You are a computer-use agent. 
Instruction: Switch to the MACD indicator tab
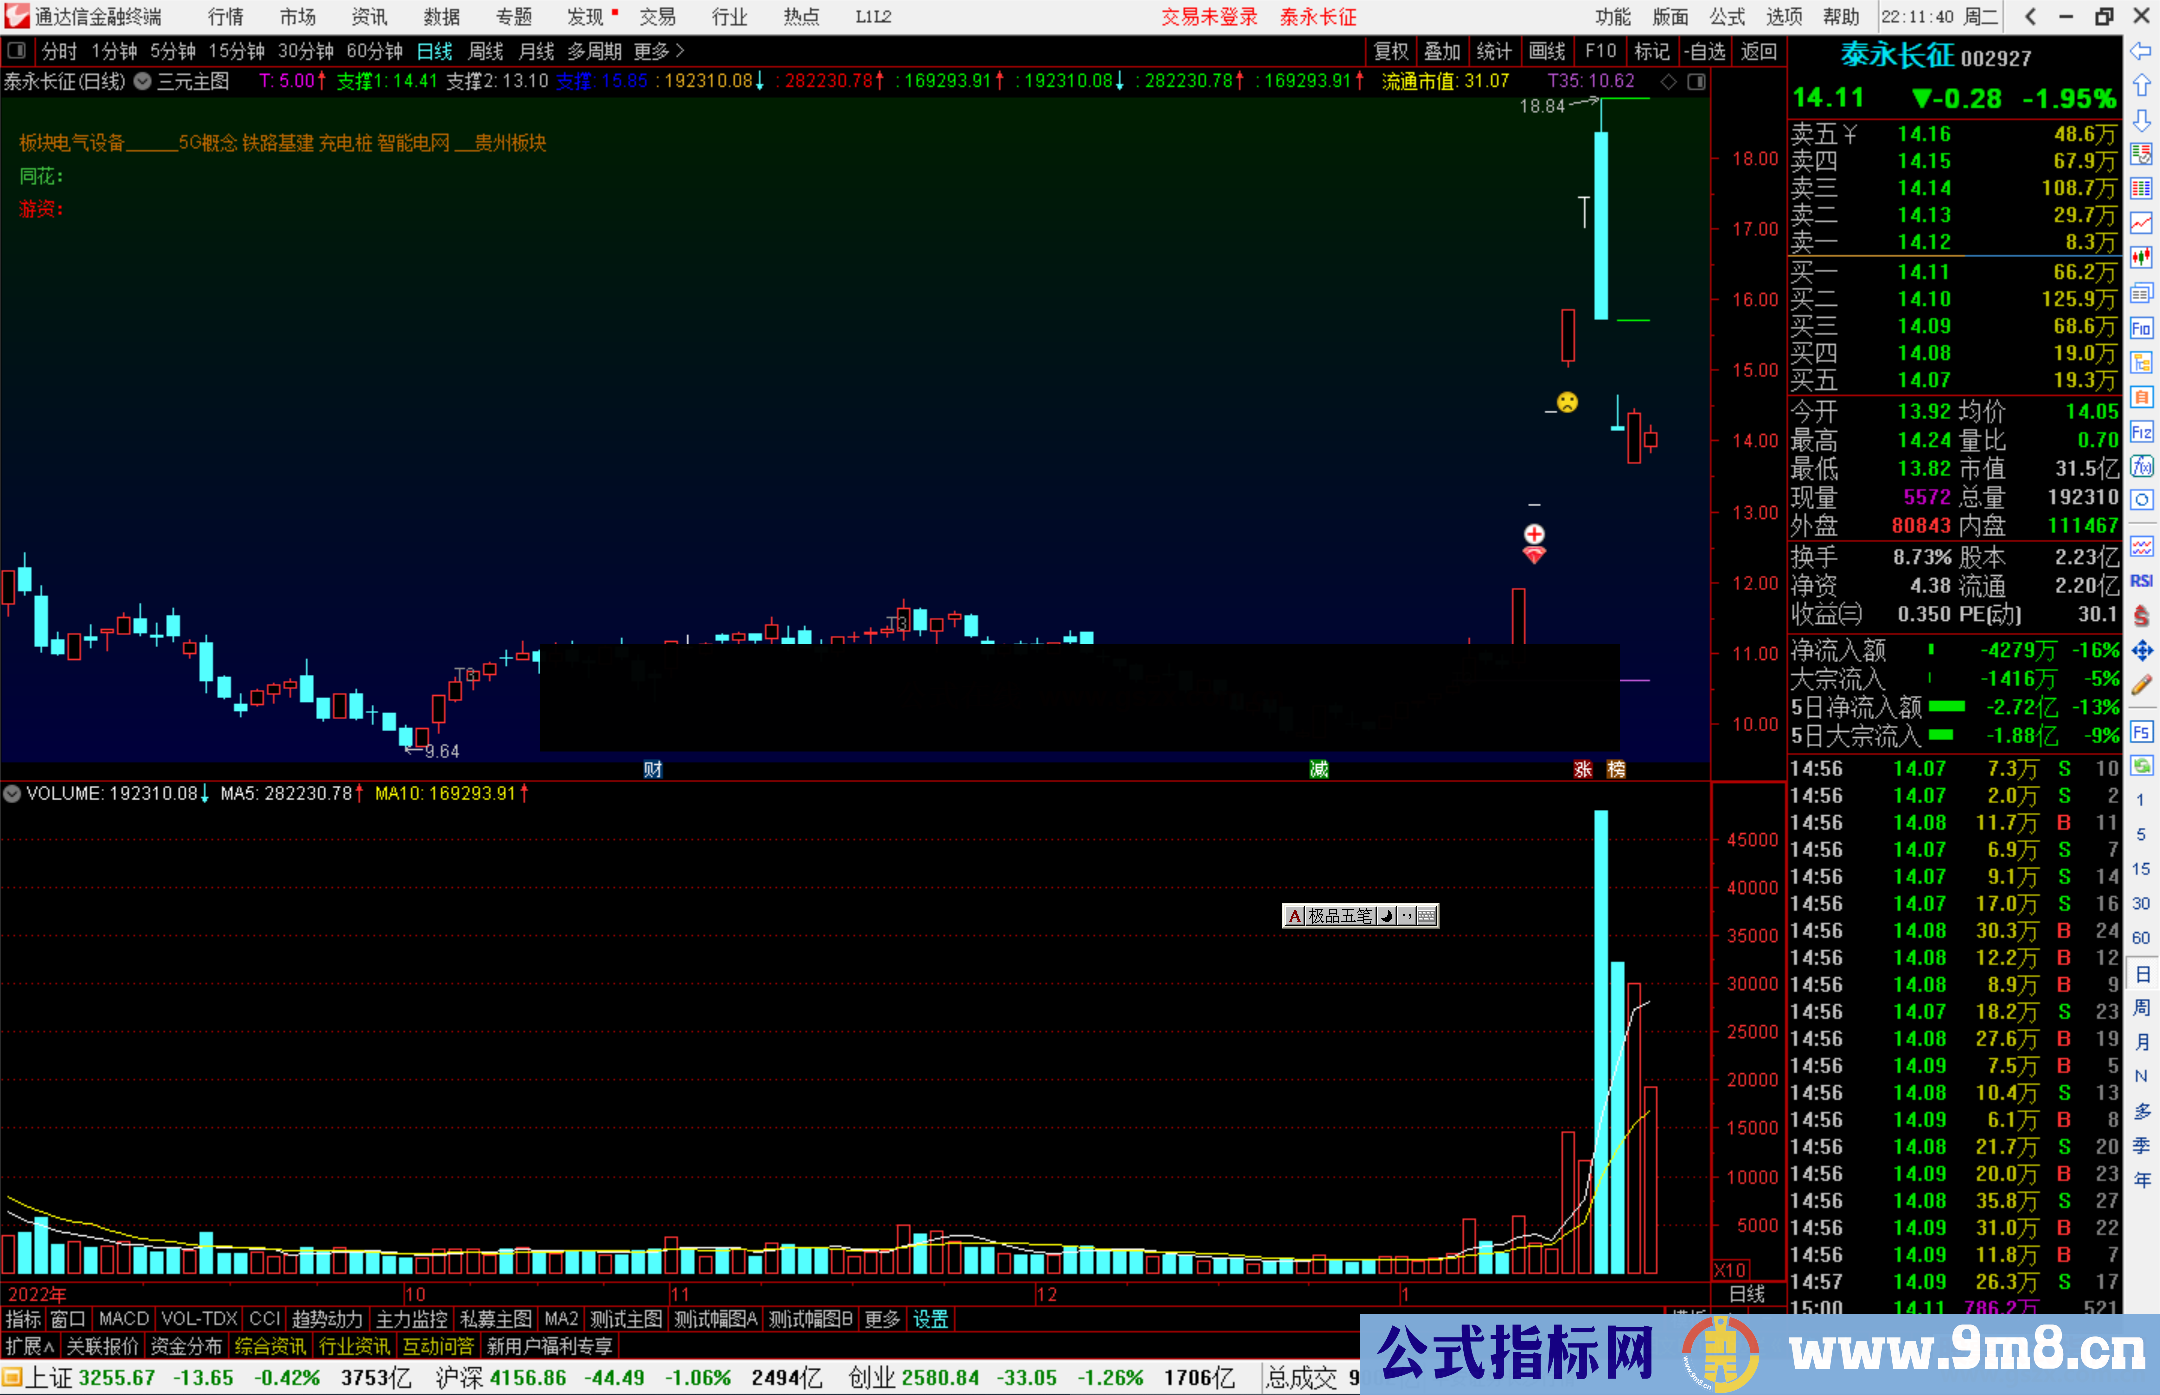coord(124,1319)
